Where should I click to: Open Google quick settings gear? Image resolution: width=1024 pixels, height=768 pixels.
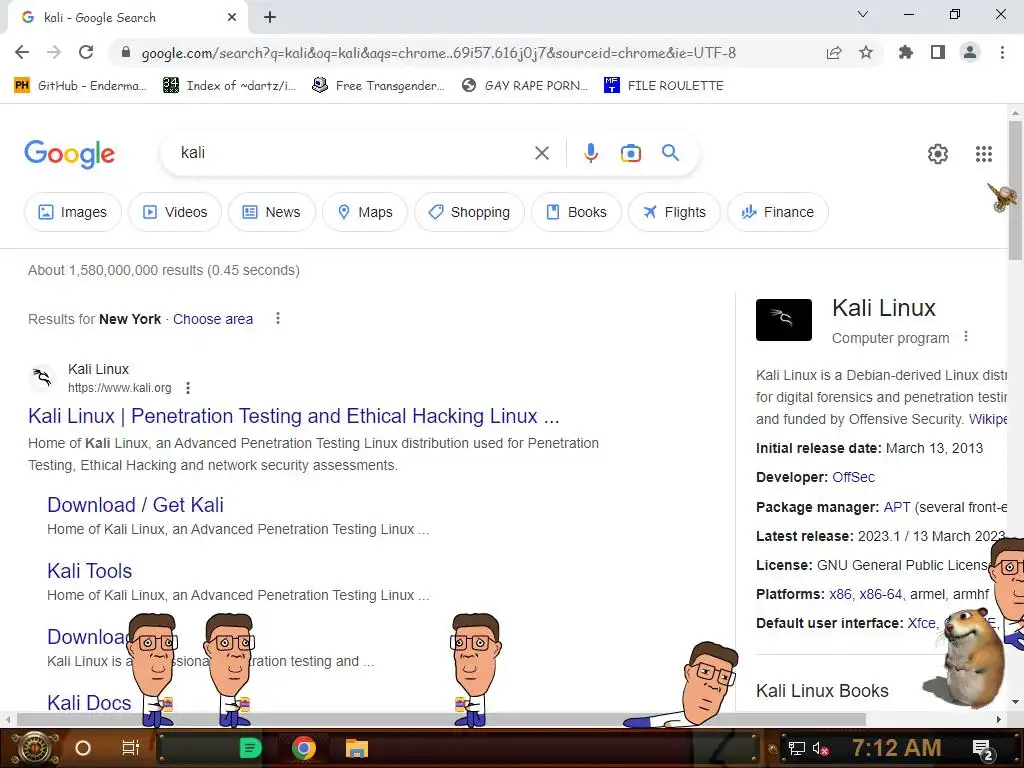pos(938,153)
